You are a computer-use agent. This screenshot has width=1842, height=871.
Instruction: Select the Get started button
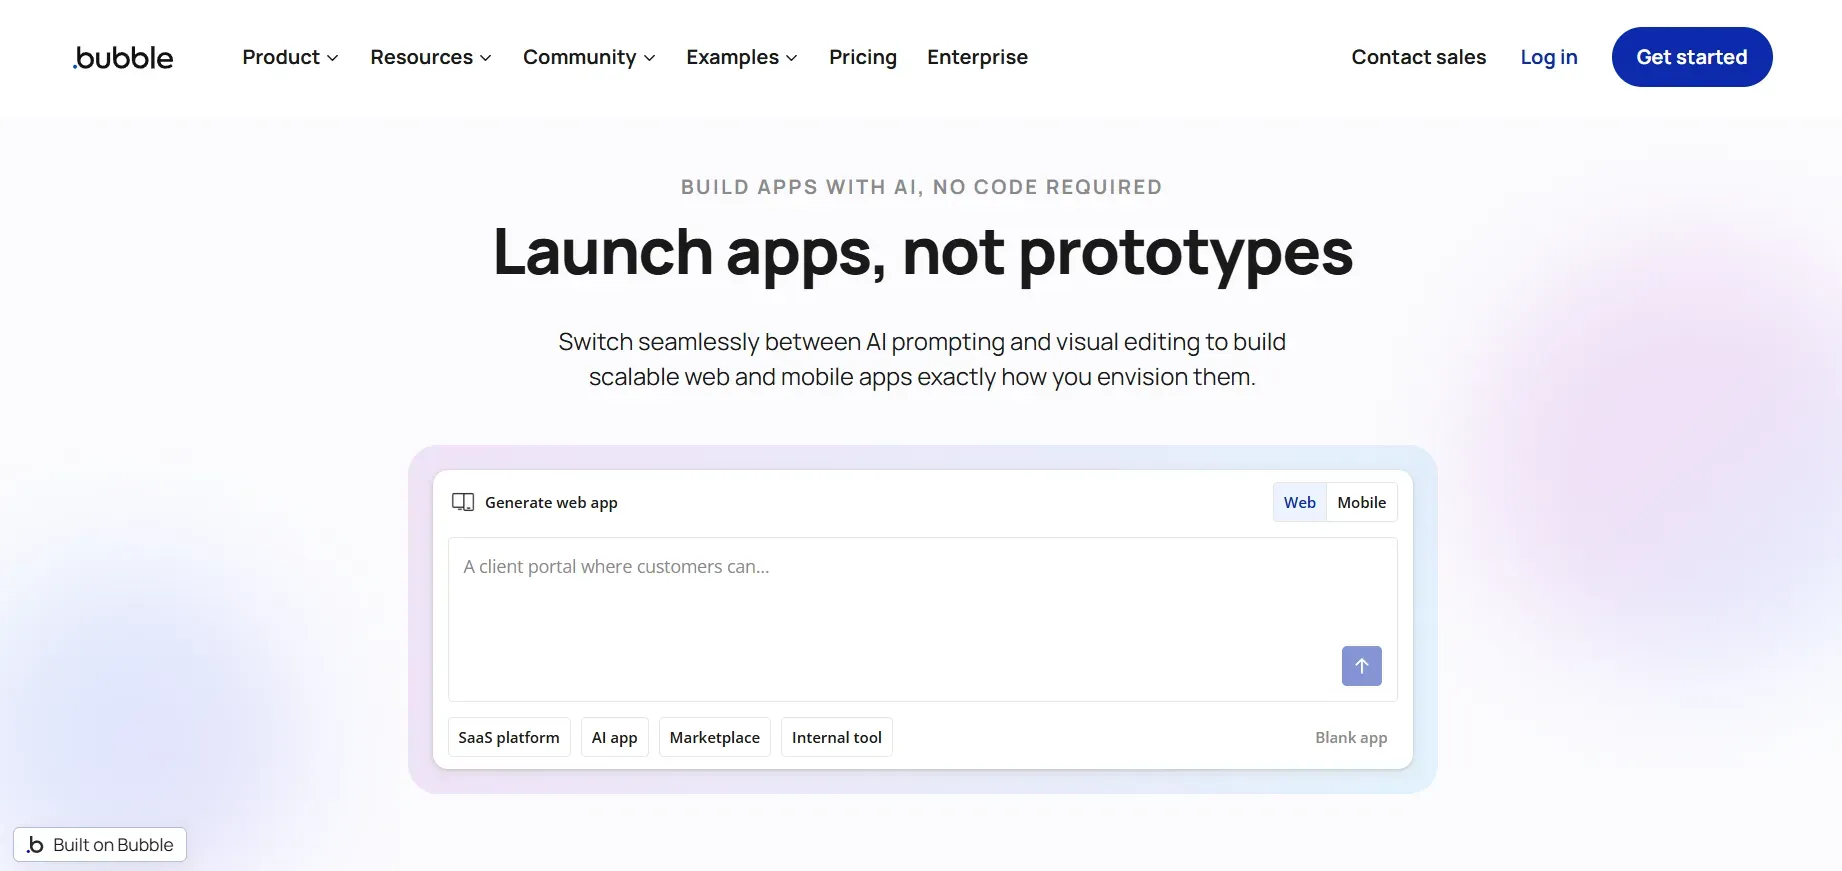click(1692, 57)
